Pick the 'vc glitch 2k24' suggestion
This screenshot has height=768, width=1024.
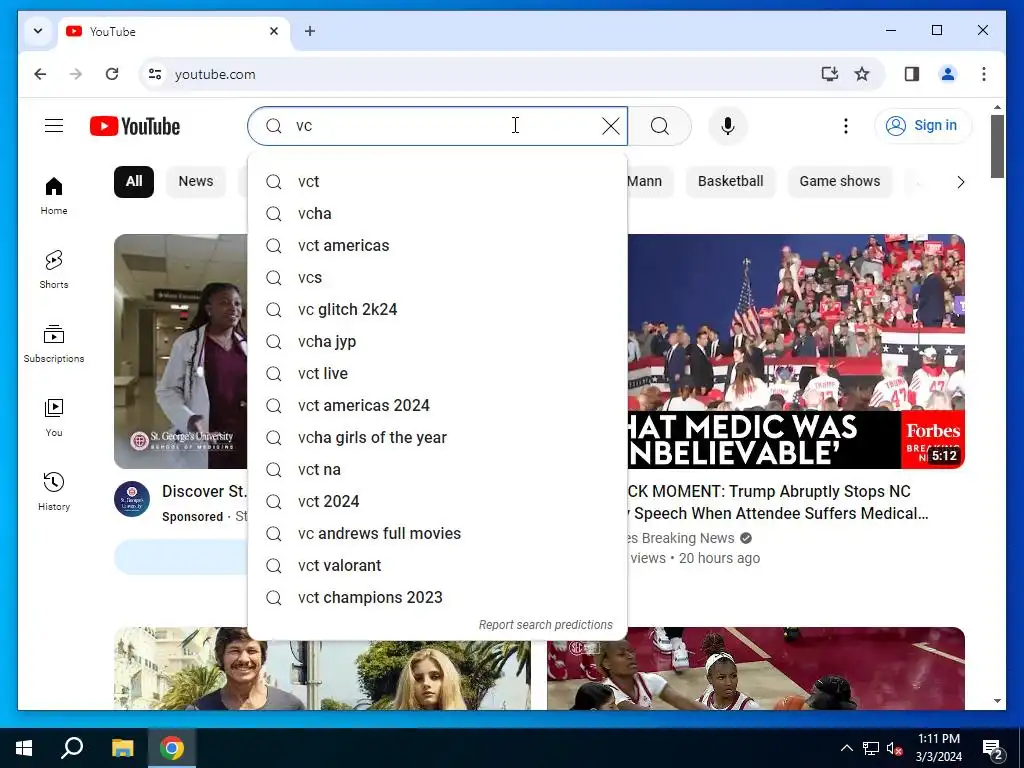(x=438, y=310)
